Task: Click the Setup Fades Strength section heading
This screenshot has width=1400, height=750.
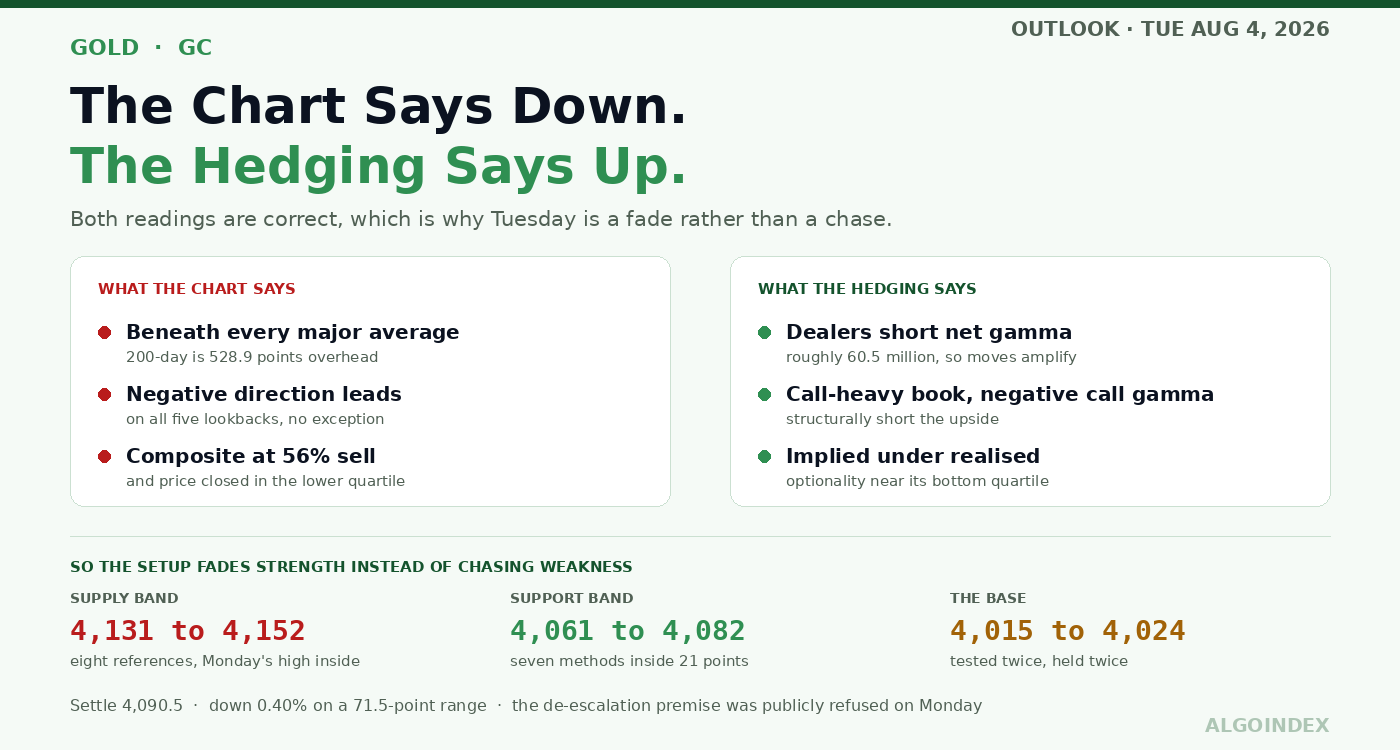Action: [351, 567]
